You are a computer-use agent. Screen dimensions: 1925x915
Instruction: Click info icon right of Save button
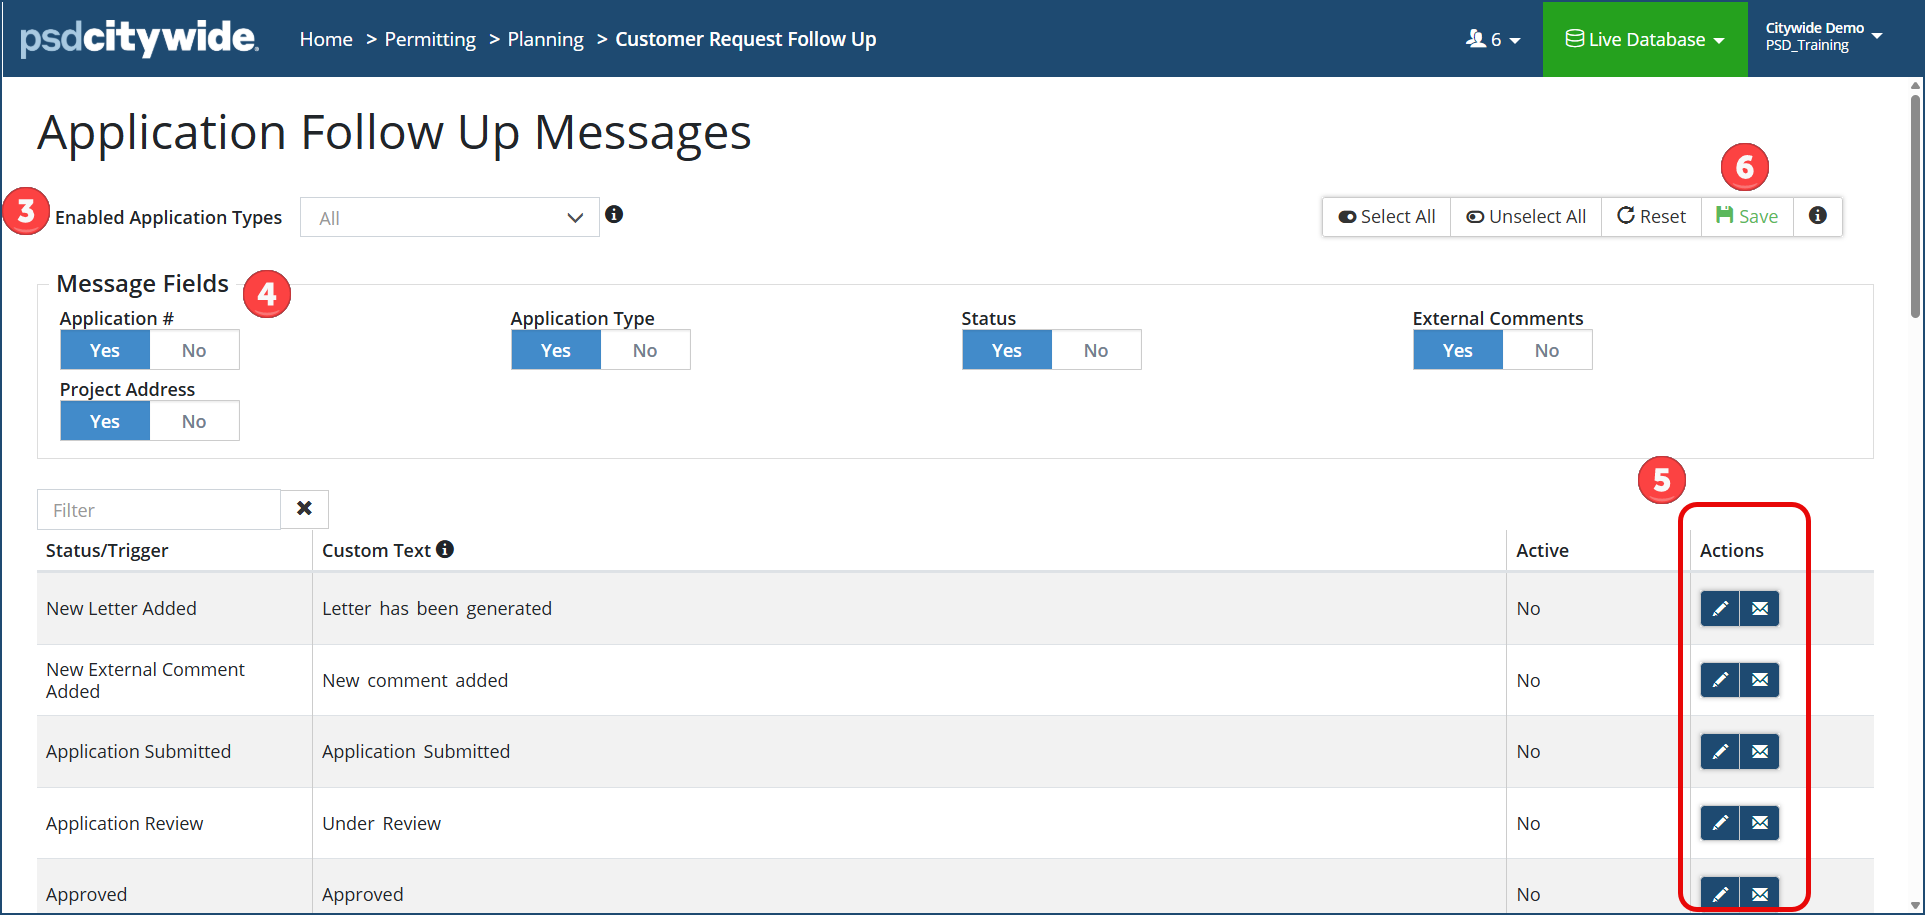1817,216
